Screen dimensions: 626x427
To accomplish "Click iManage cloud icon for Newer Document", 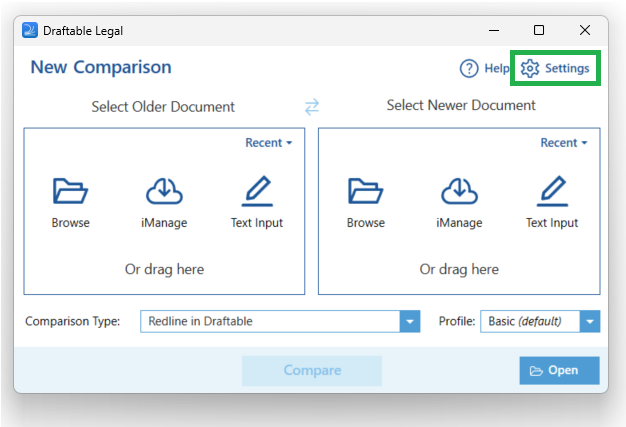I will coord(459,191).
